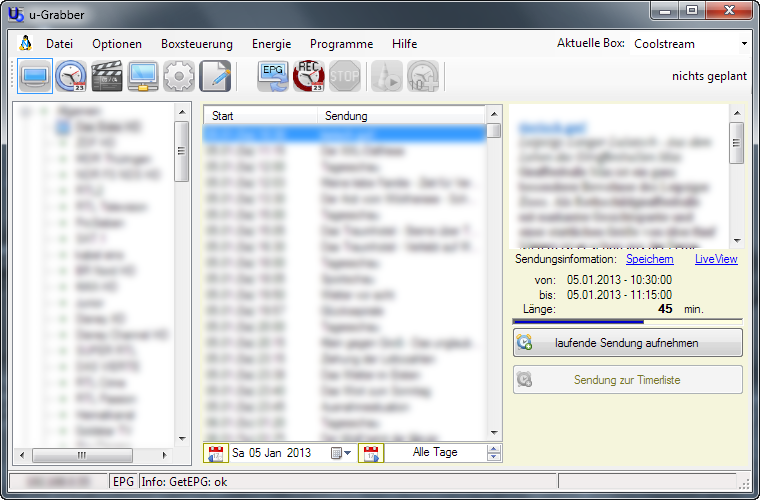Open settings via the gear icon
The width and height of the screenshot is (760, 500).
(179, 76)
